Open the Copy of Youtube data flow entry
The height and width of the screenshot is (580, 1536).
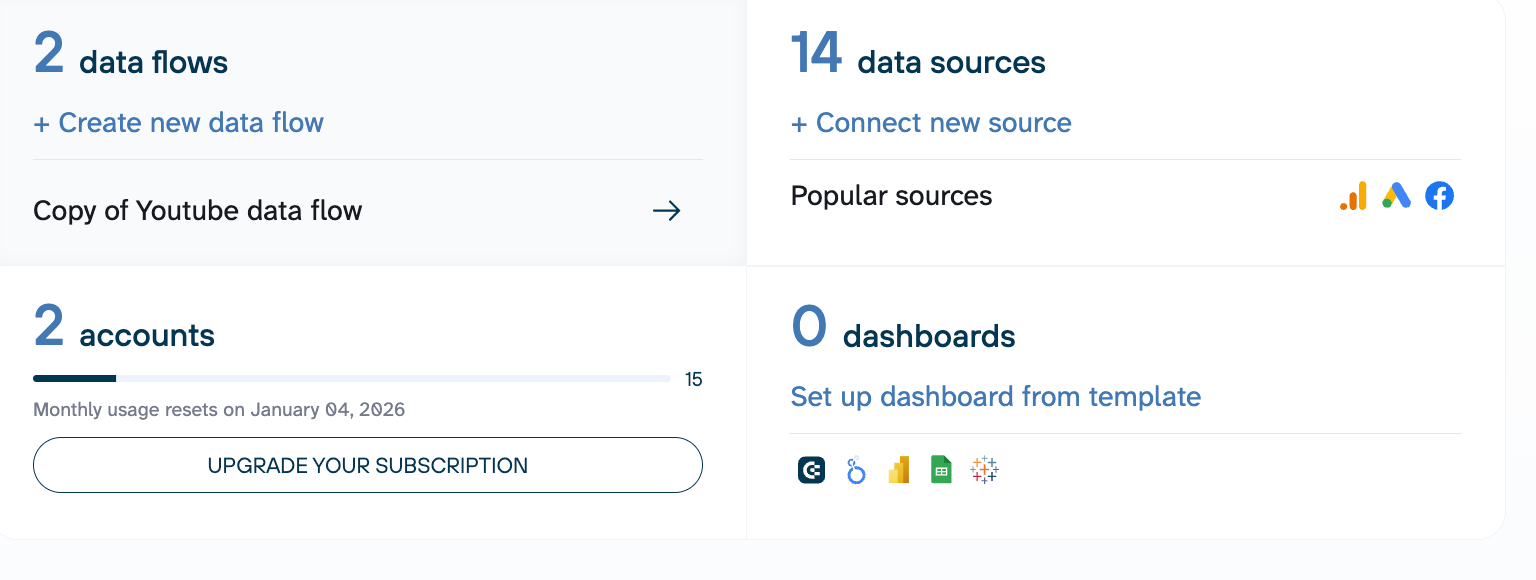coord(198,211)
